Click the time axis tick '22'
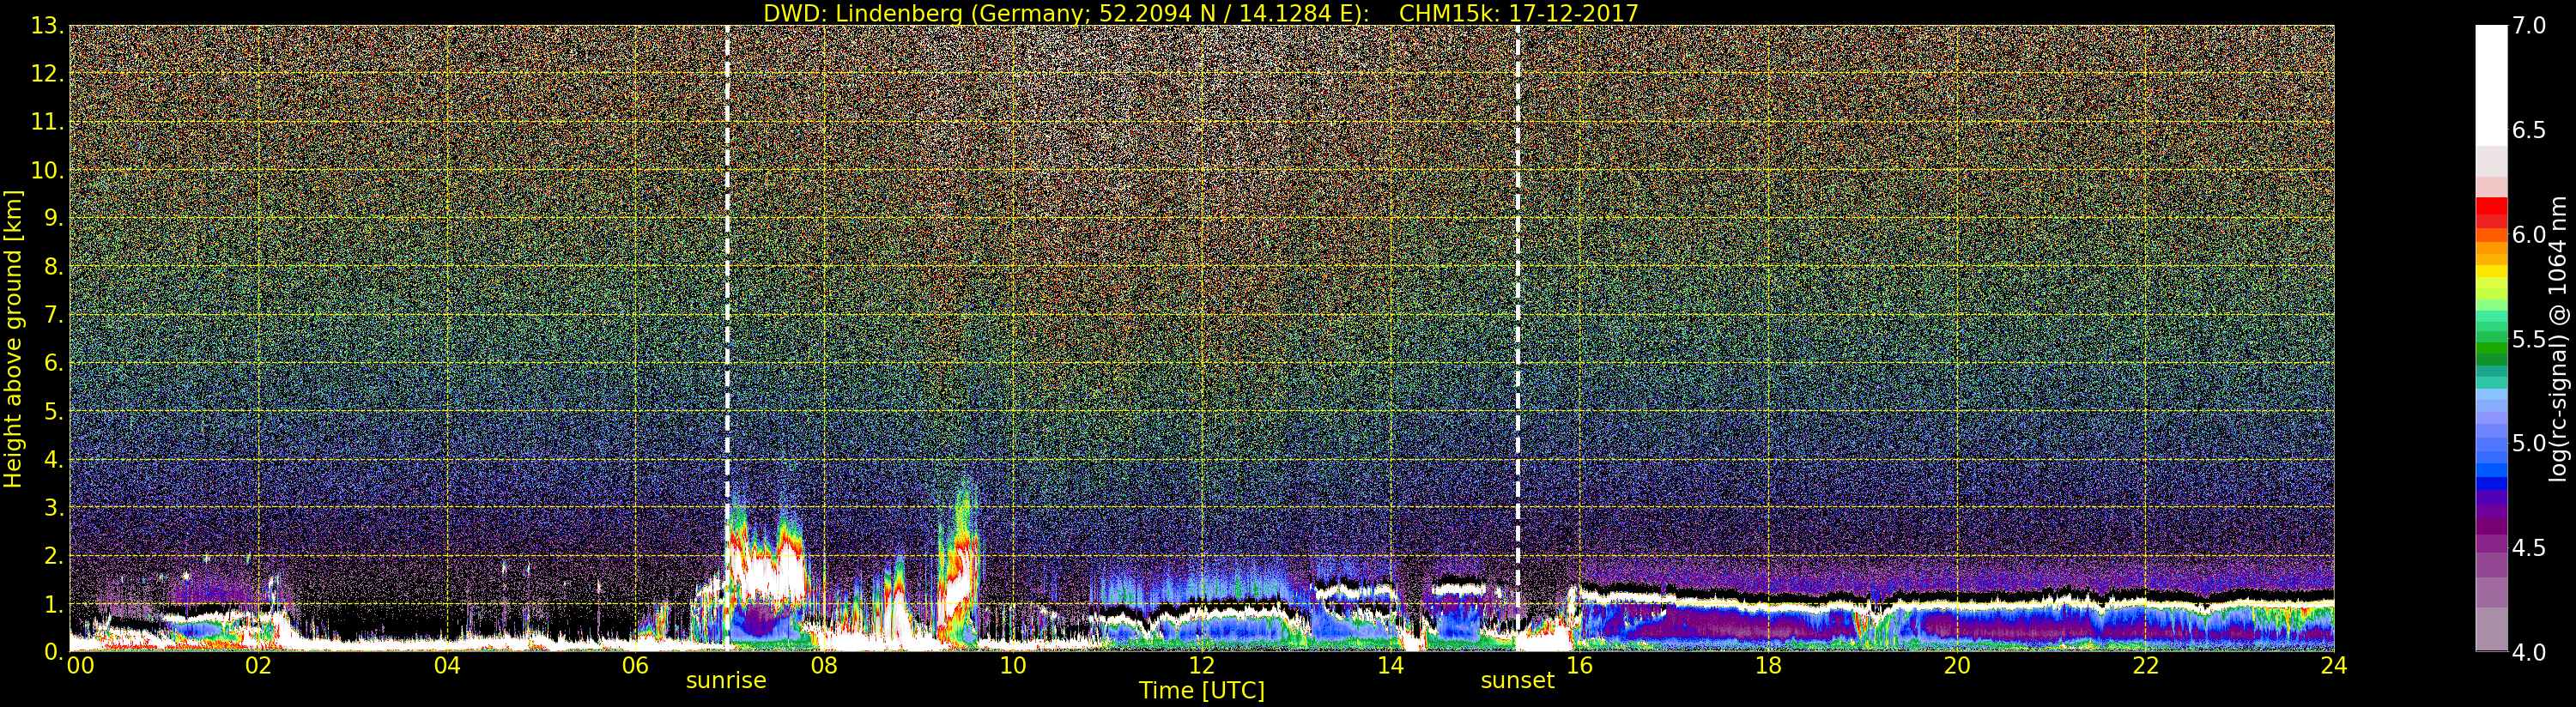Screen dimensions: 2576x707 coord(2146,666)
